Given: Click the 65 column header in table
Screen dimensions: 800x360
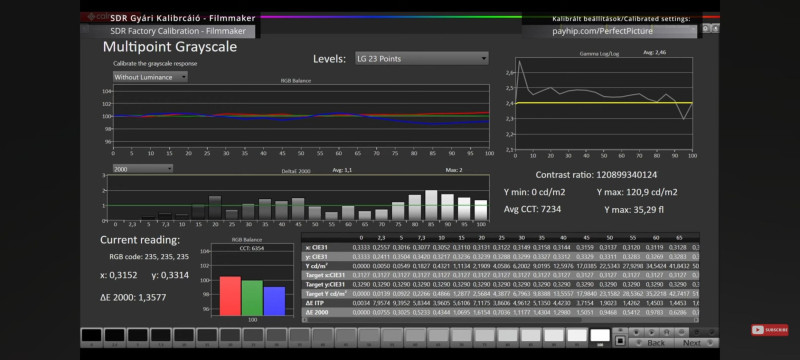Looking at the screenshot, I should tap(679, 238).
